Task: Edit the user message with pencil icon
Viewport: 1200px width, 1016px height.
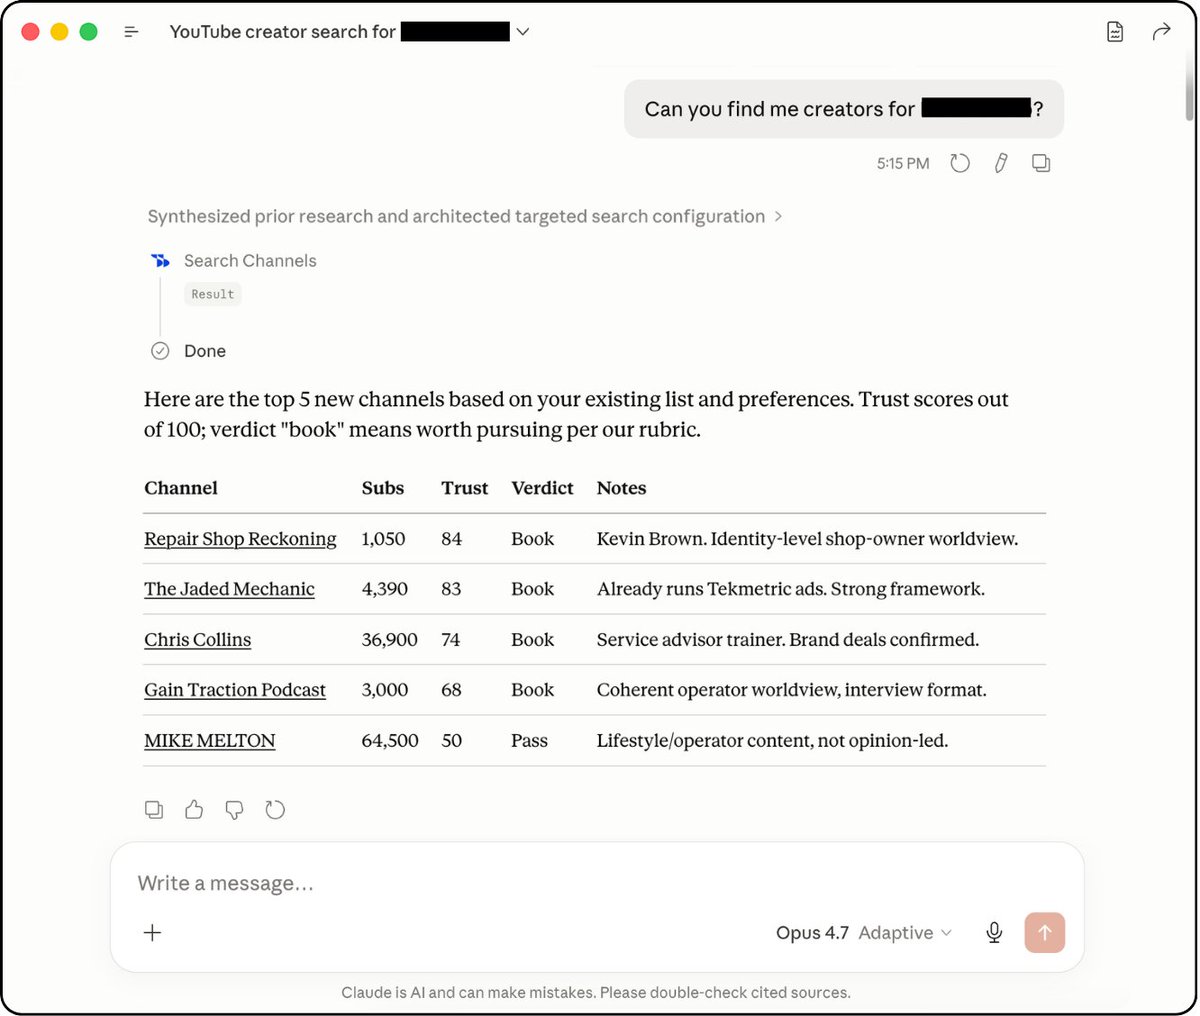Action: coord(1000,163)
